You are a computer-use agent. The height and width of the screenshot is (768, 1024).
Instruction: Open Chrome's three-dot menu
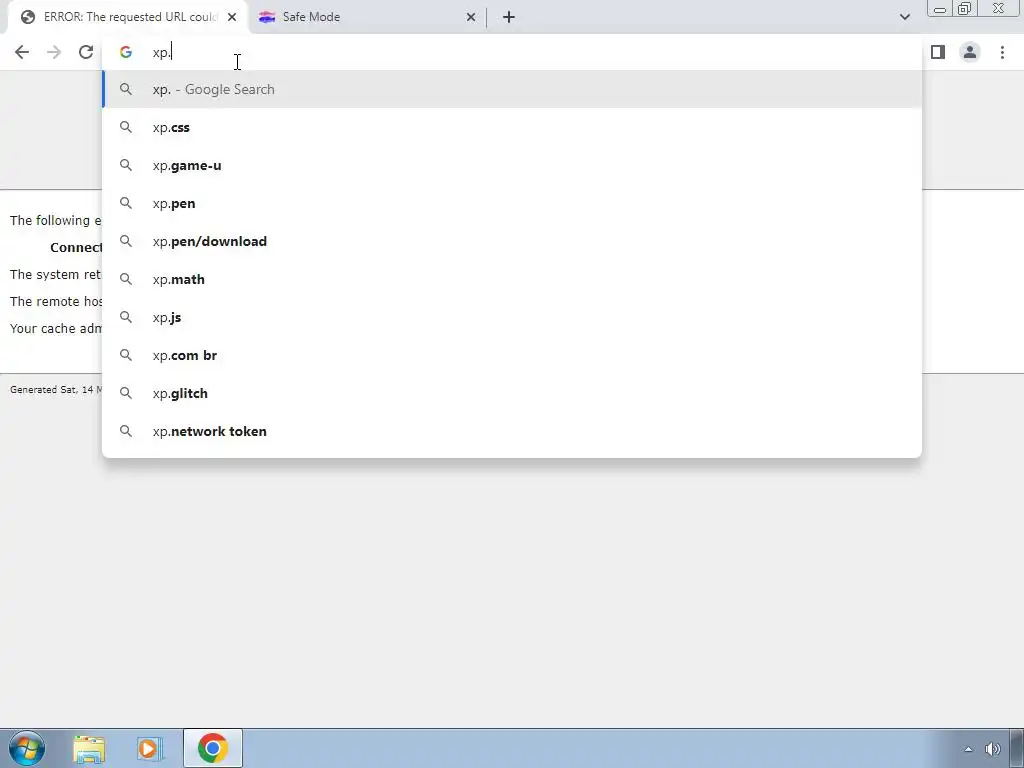(1002, 52)
